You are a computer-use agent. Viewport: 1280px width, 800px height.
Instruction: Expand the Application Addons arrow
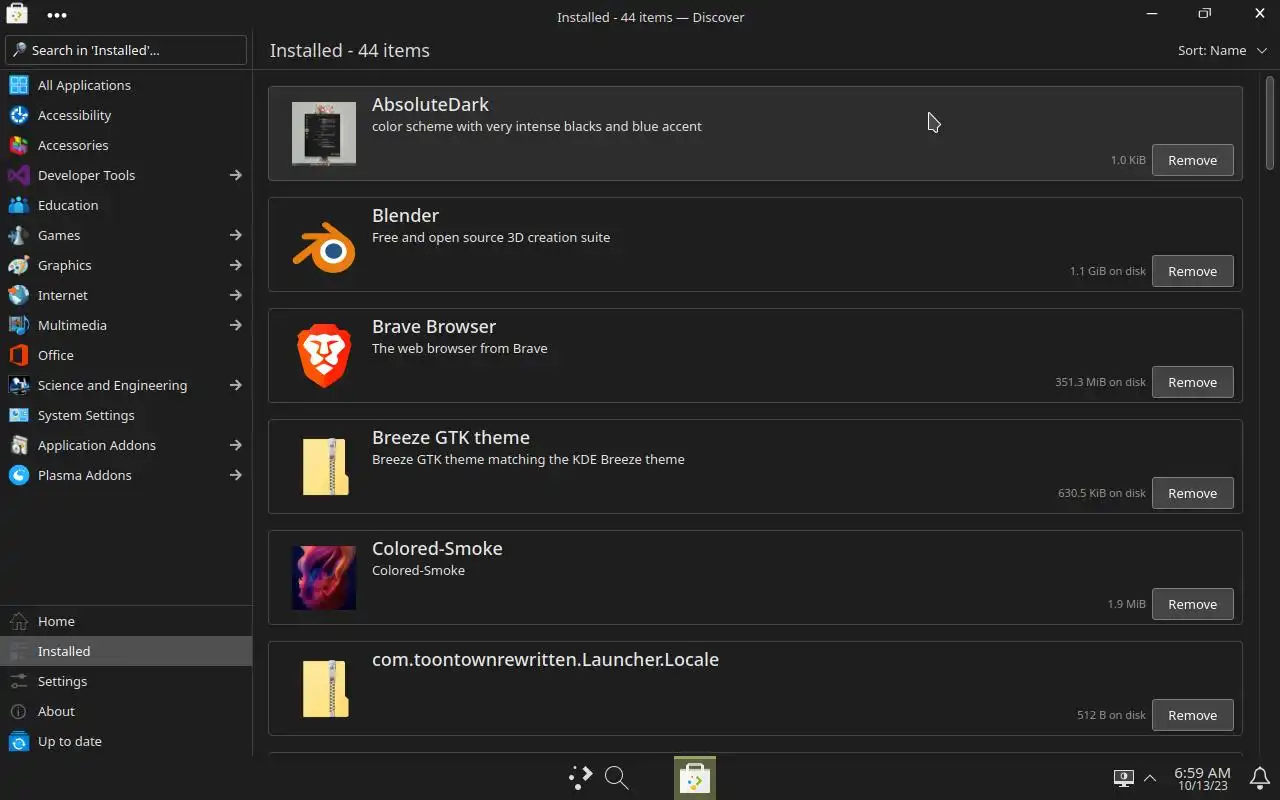click(x=236, y=445)
